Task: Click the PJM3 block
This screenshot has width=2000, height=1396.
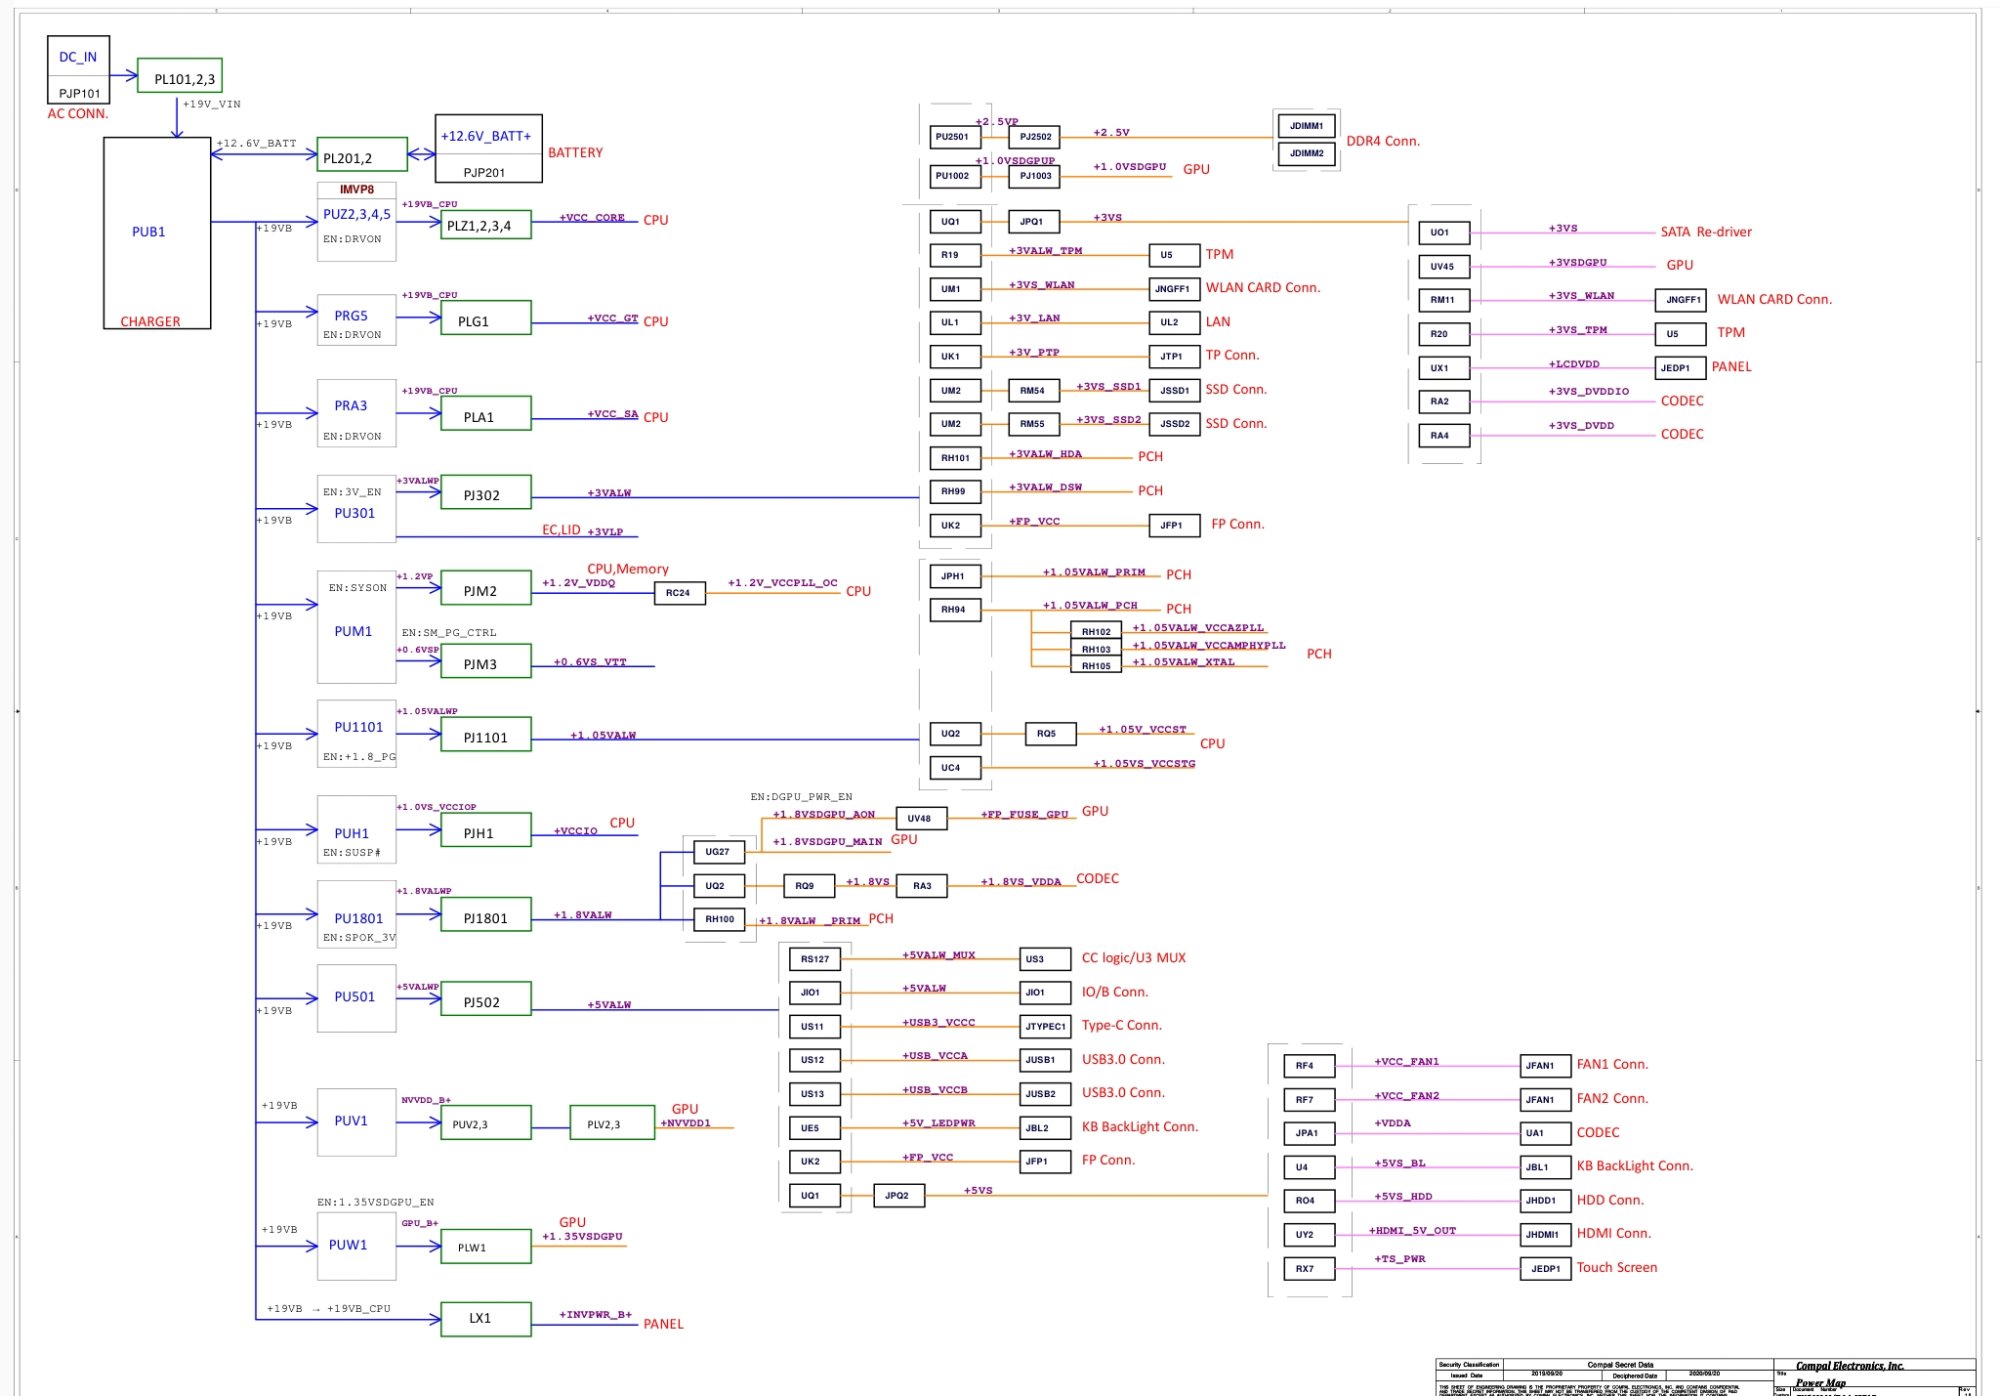Action: [486, 662]
